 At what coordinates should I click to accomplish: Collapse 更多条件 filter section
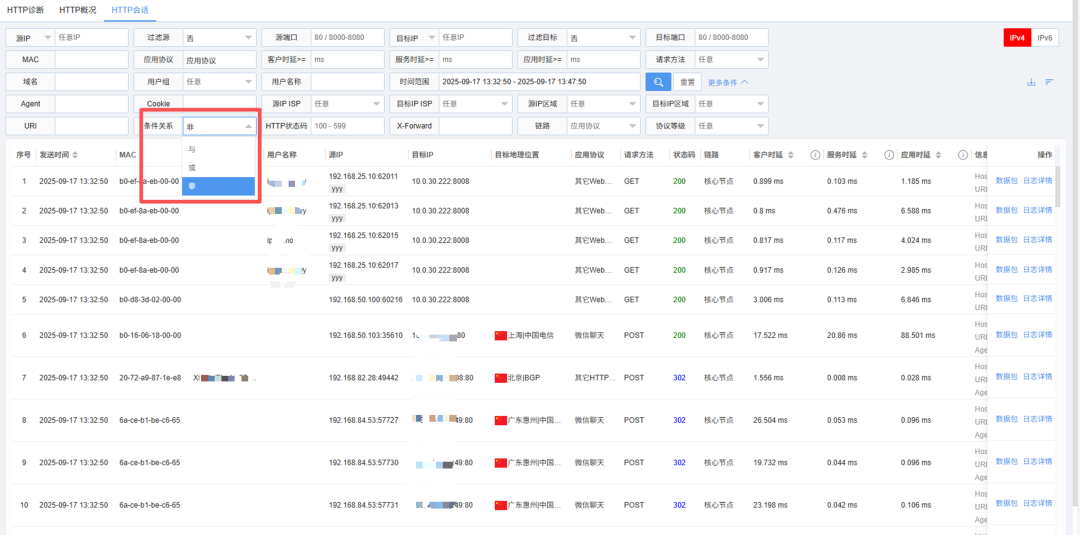coord(728,82)
